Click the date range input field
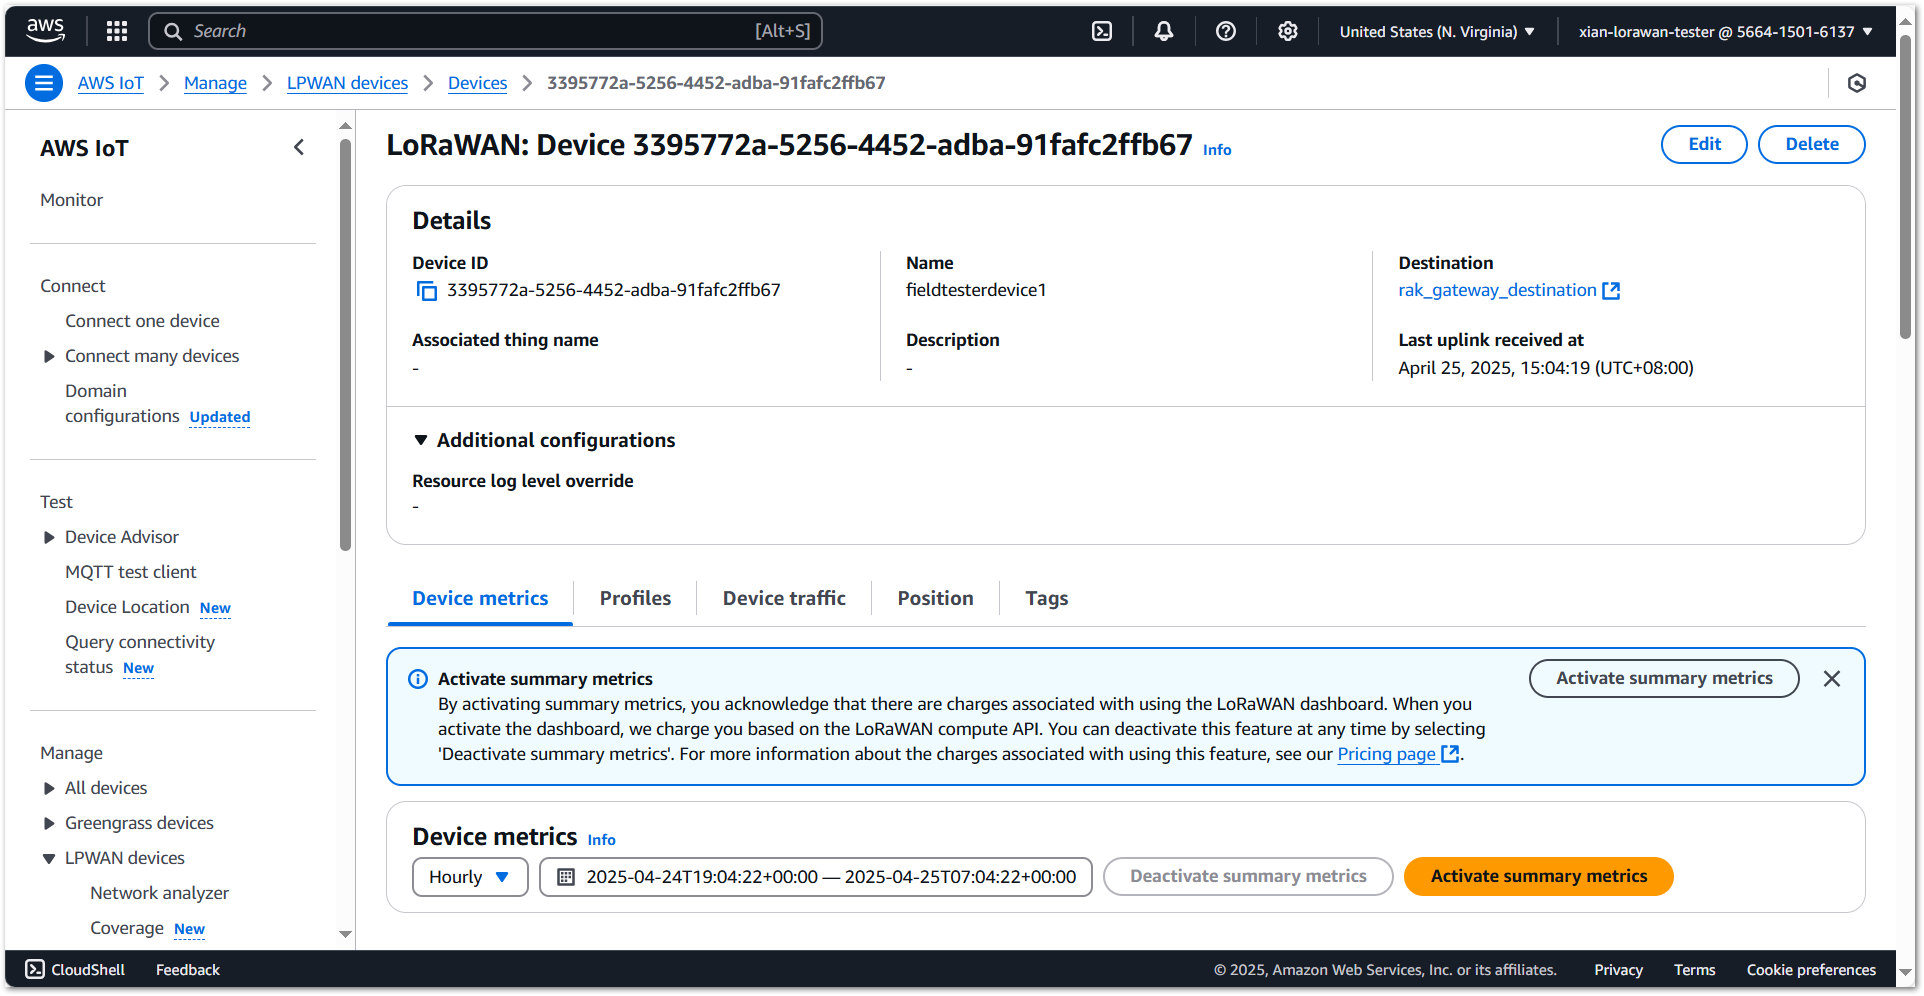1924x996 pixels. coord(815,877)
